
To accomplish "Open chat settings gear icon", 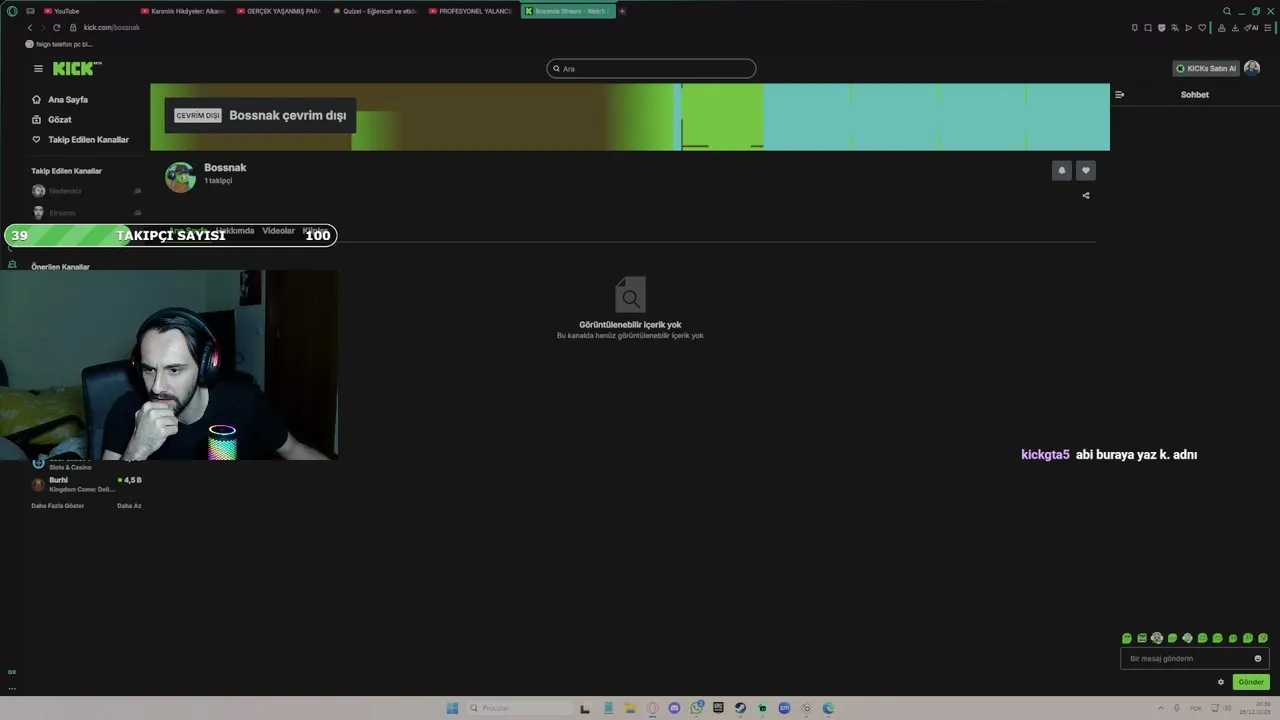I will (x=1221, y=682).
